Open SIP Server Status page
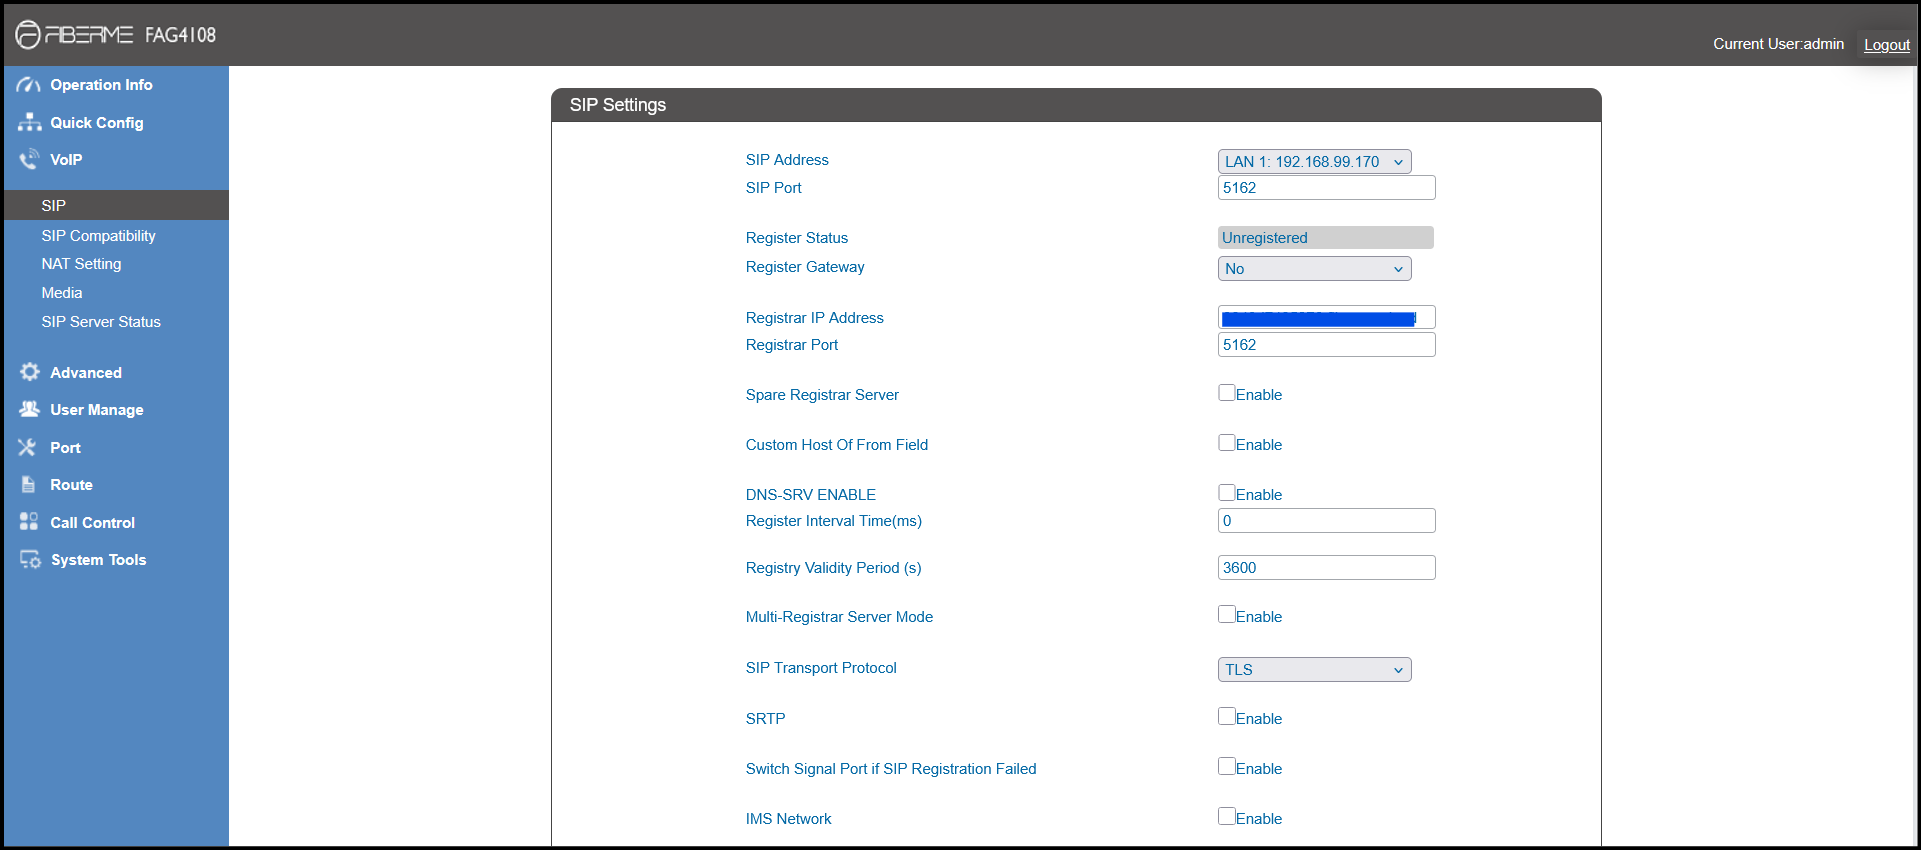This screenshot has width=1921, height=850. click(101, 322)
